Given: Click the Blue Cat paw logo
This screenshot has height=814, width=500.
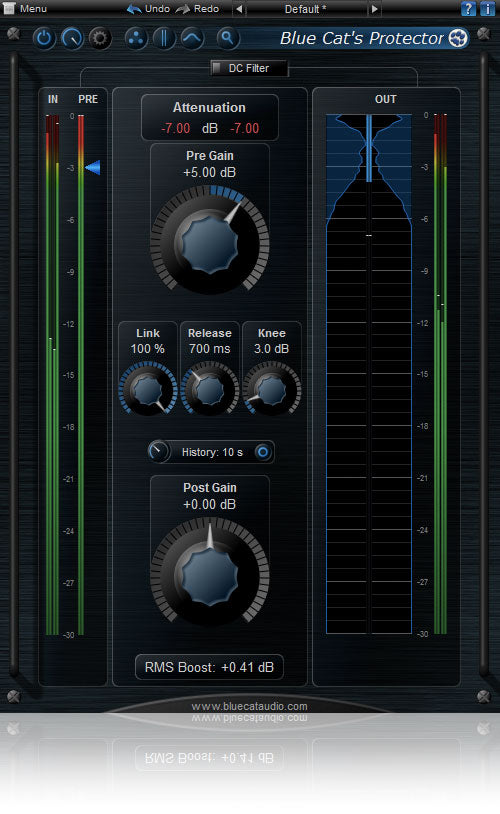Looking at the screenshot, I should (x=458, y=38).
